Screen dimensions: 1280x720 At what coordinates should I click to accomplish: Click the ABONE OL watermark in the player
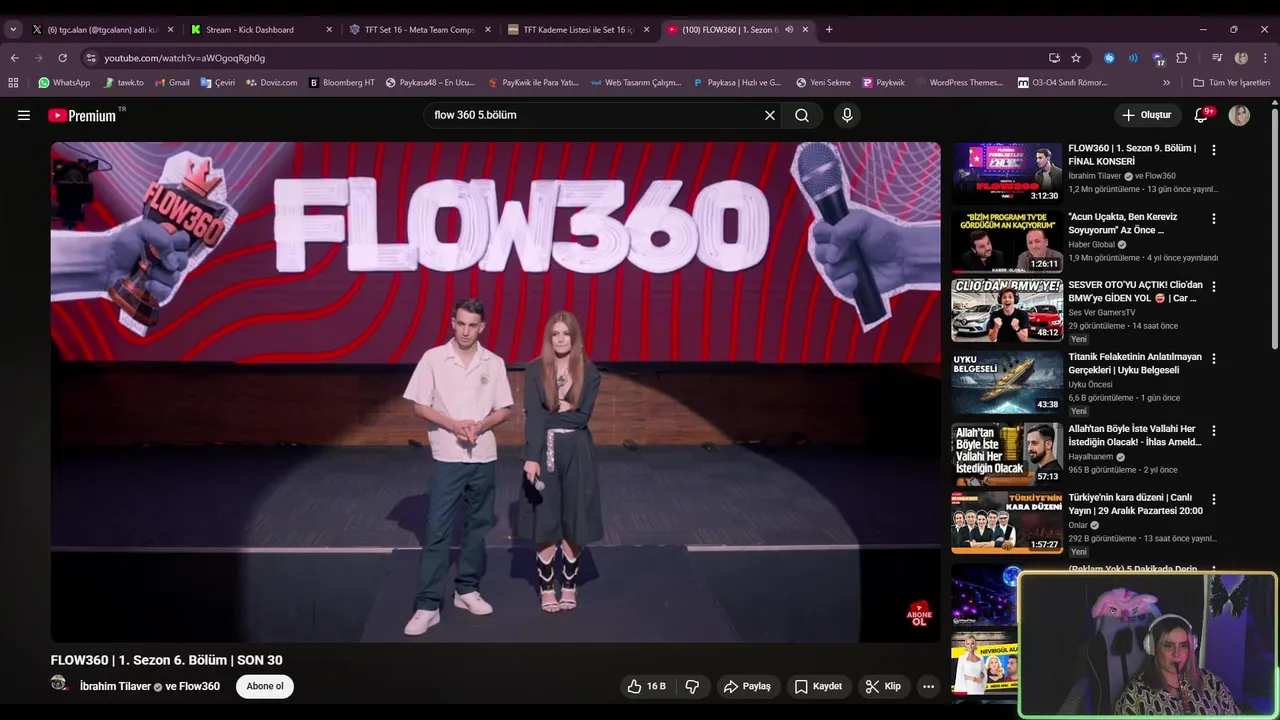tap(918, 614)
